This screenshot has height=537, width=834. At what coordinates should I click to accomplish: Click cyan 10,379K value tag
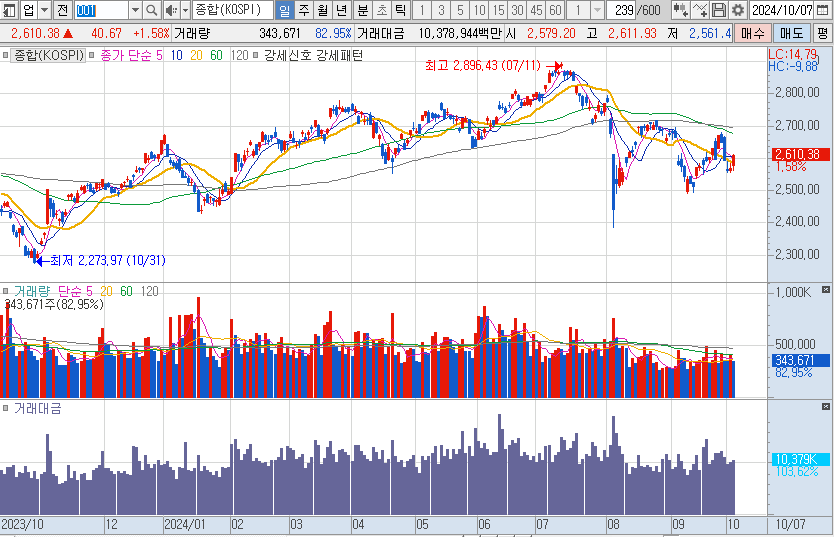[x=800, y=459]
